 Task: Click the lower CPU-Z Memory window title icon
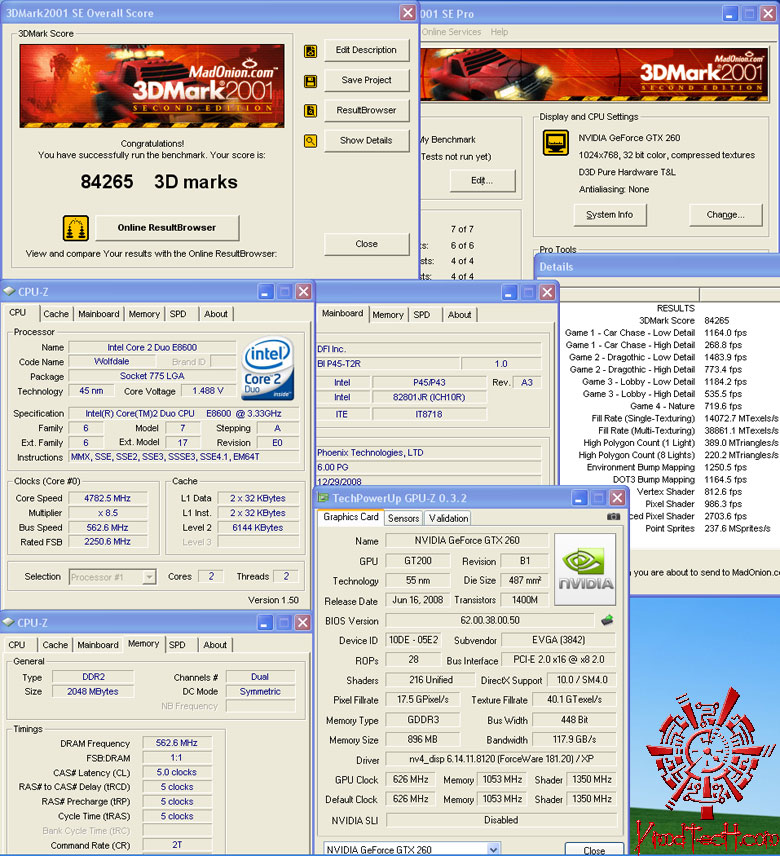[x=8, y=622]
